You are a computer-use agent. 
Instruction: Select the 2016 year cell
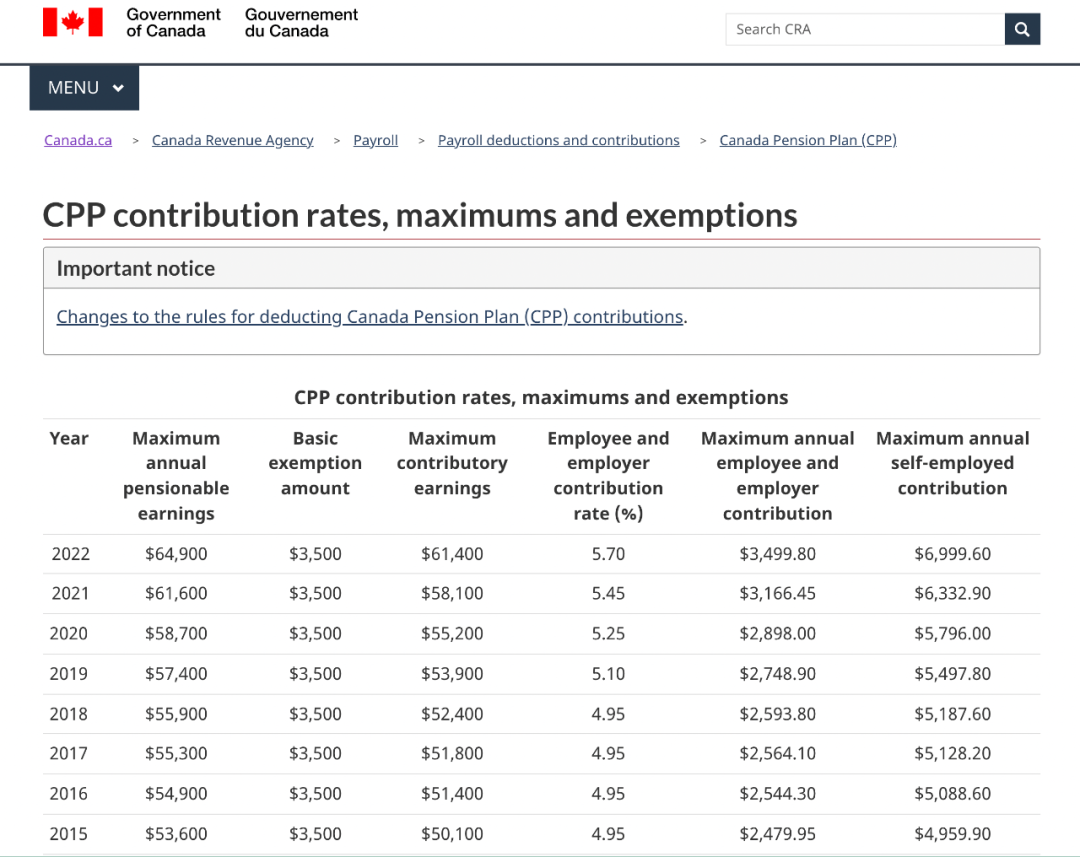pyautogui.click(x=69, y=794)
